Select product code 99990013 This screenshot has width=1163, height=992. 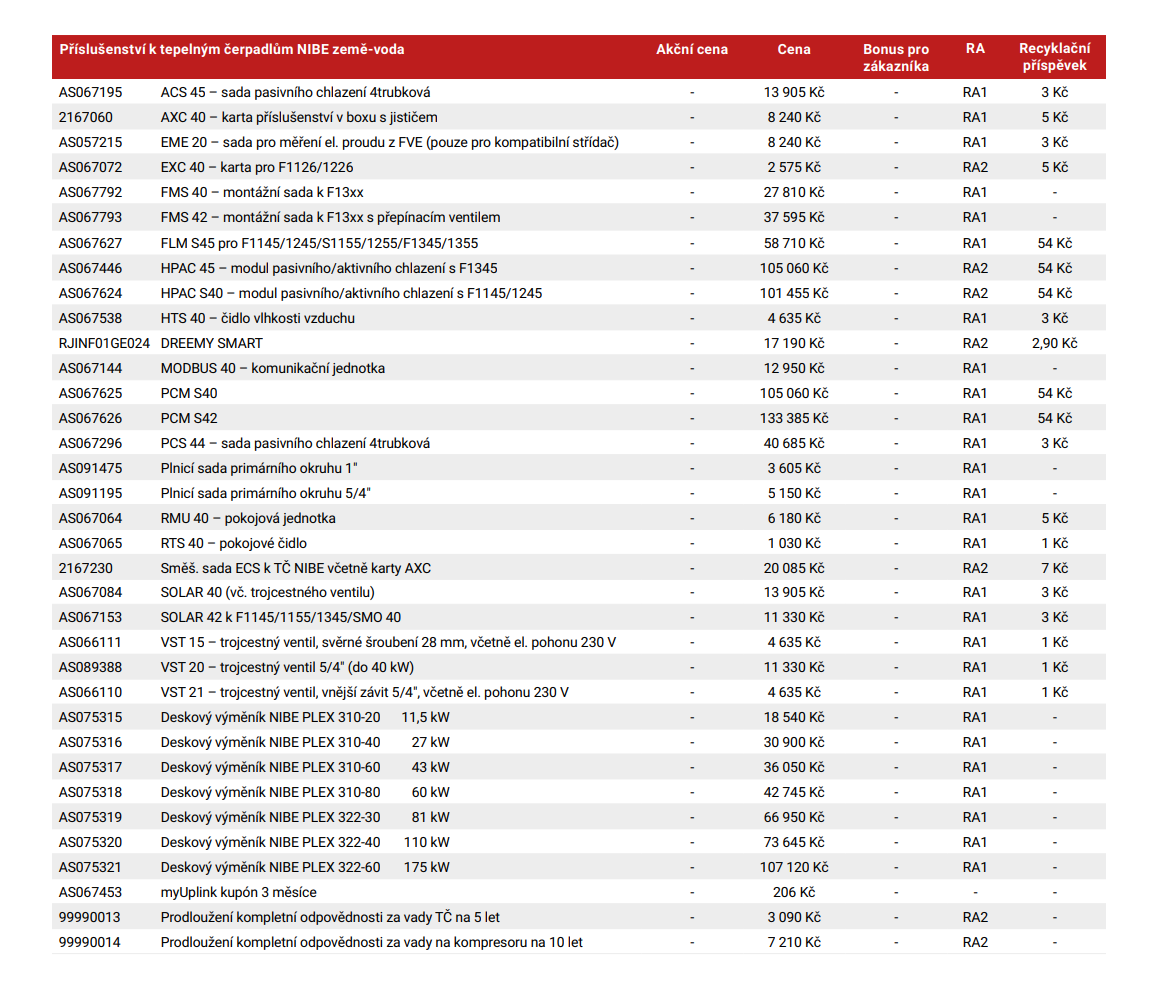click(x=90, y=918)
